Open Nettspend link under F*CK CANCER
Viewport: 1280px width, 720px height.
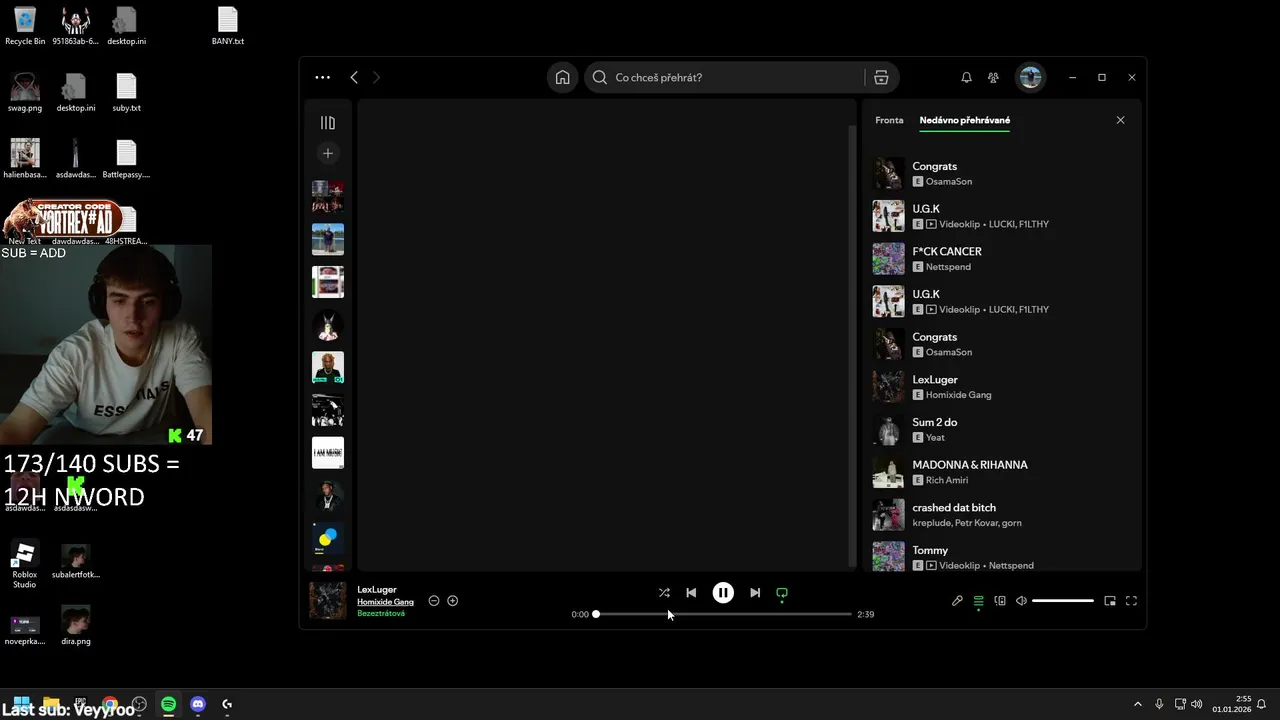(x=948, y=267)
